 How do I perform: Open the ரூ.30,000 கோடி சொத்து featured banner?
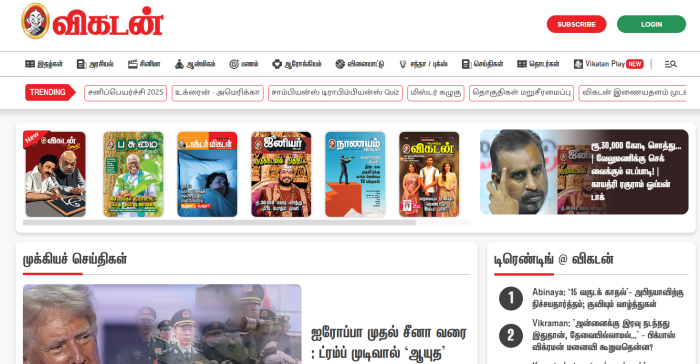pos(584,172)
